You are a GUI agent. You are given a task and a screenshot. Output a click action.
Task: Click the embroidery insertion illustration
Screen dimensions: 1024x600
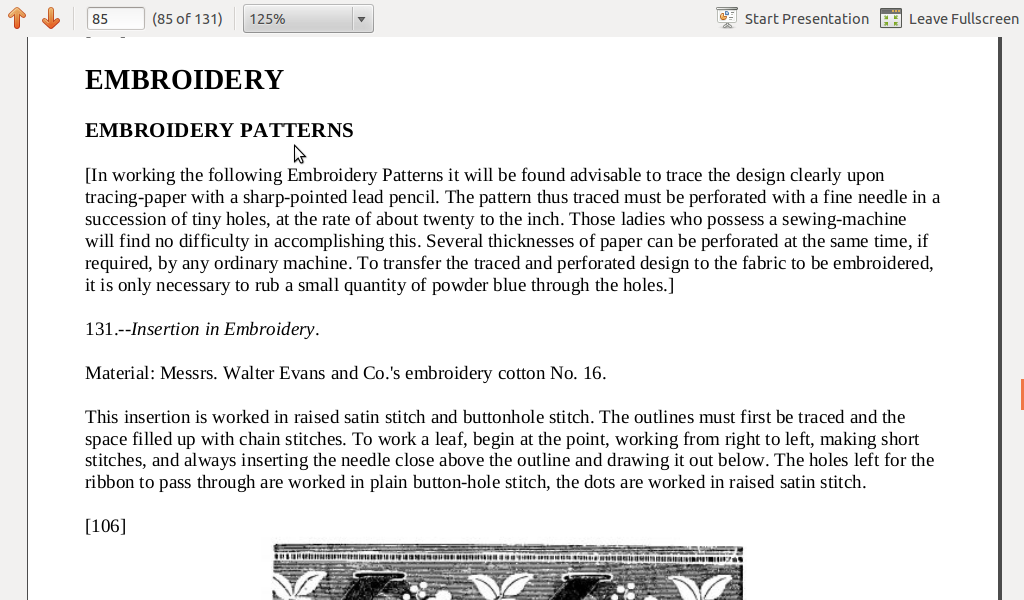coord(507,572)
